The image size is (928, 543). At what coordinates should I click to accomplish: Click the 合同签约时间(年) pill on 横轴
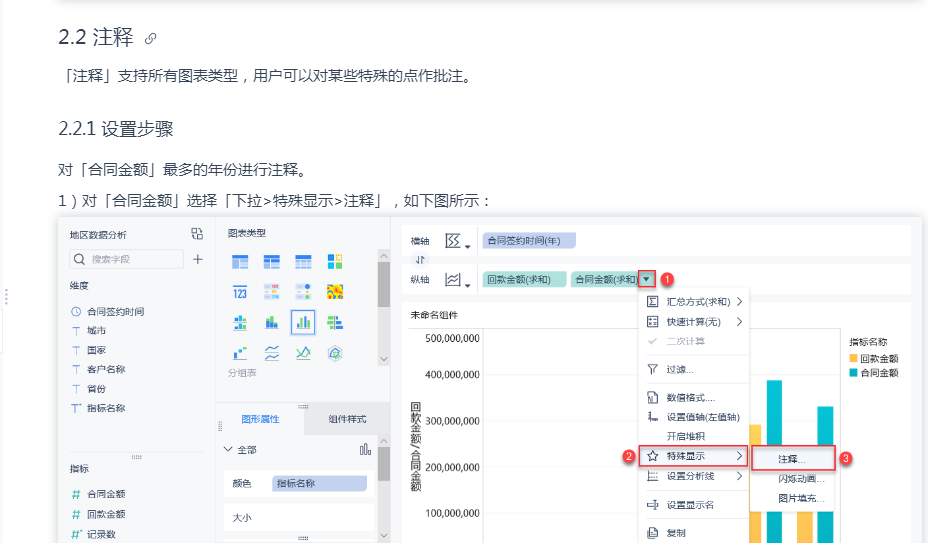(x=529, y=240)
